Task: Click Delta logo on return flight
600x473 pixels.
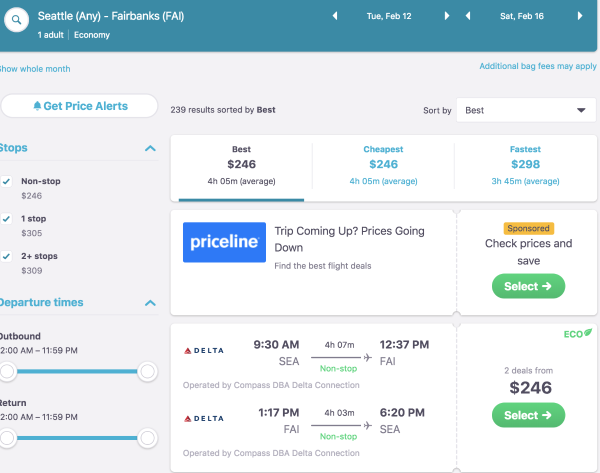Action: point(204,419)
